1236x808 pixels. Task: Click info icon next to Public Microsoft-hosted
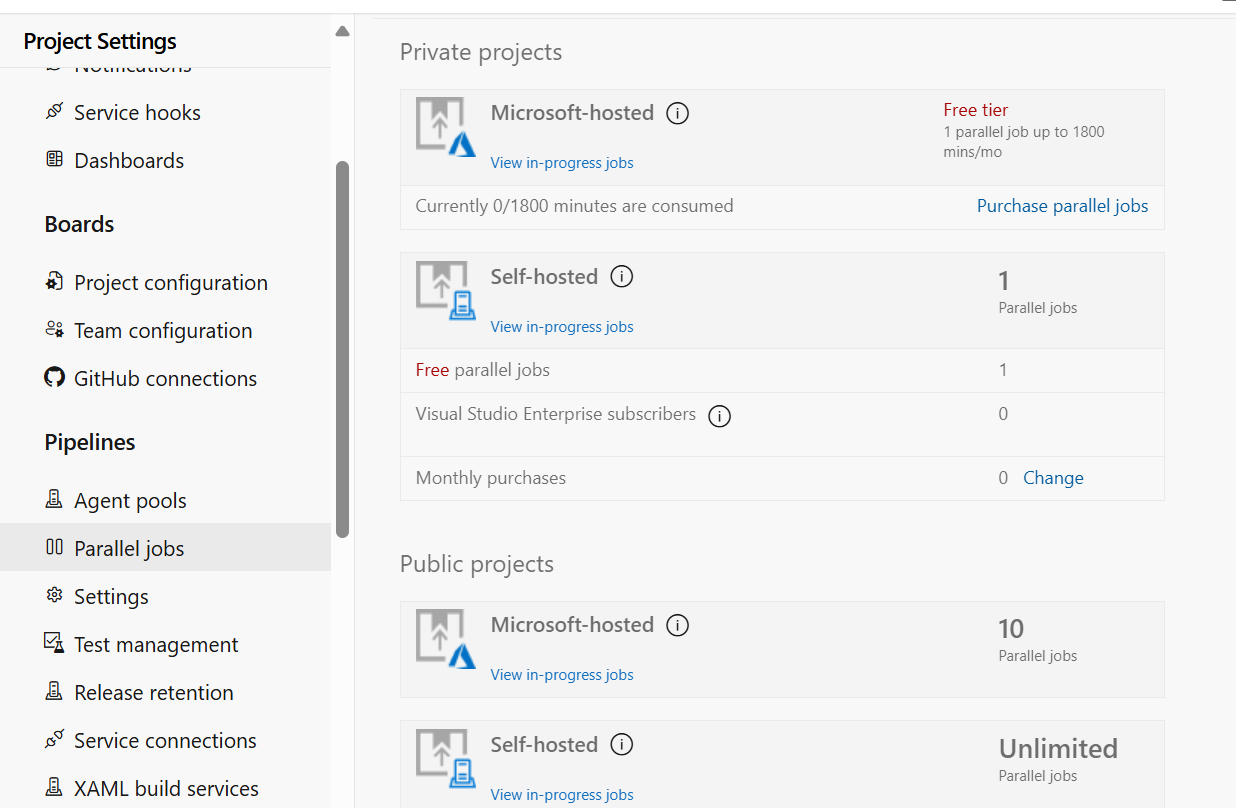[677, 626]
